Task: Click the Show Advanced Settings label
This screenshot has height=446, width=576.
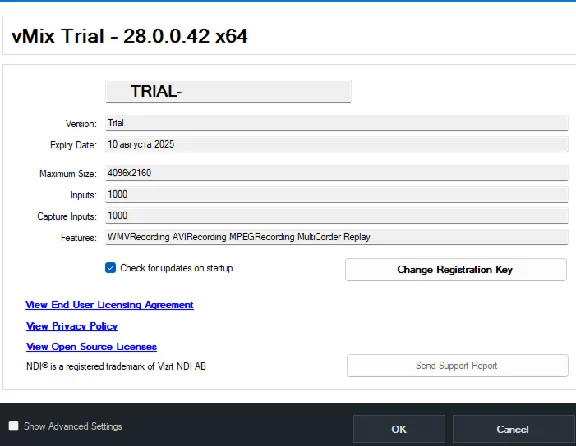Action: coord(73,426)
